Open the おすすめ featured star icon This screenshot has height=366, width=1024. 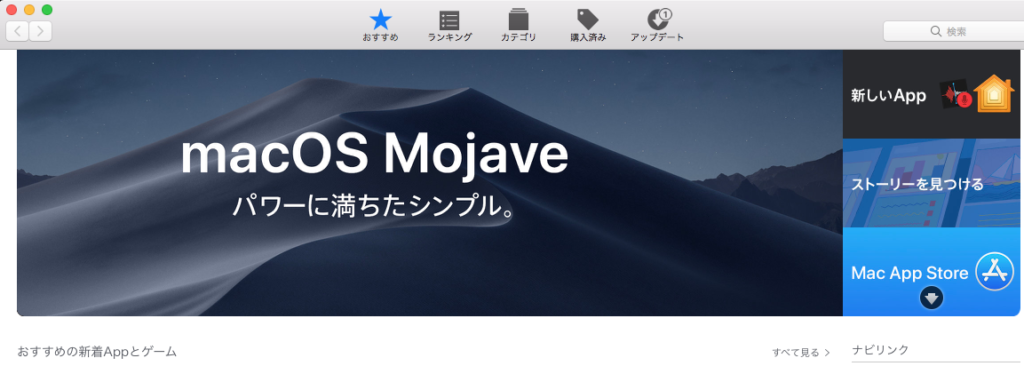[380, 20]
